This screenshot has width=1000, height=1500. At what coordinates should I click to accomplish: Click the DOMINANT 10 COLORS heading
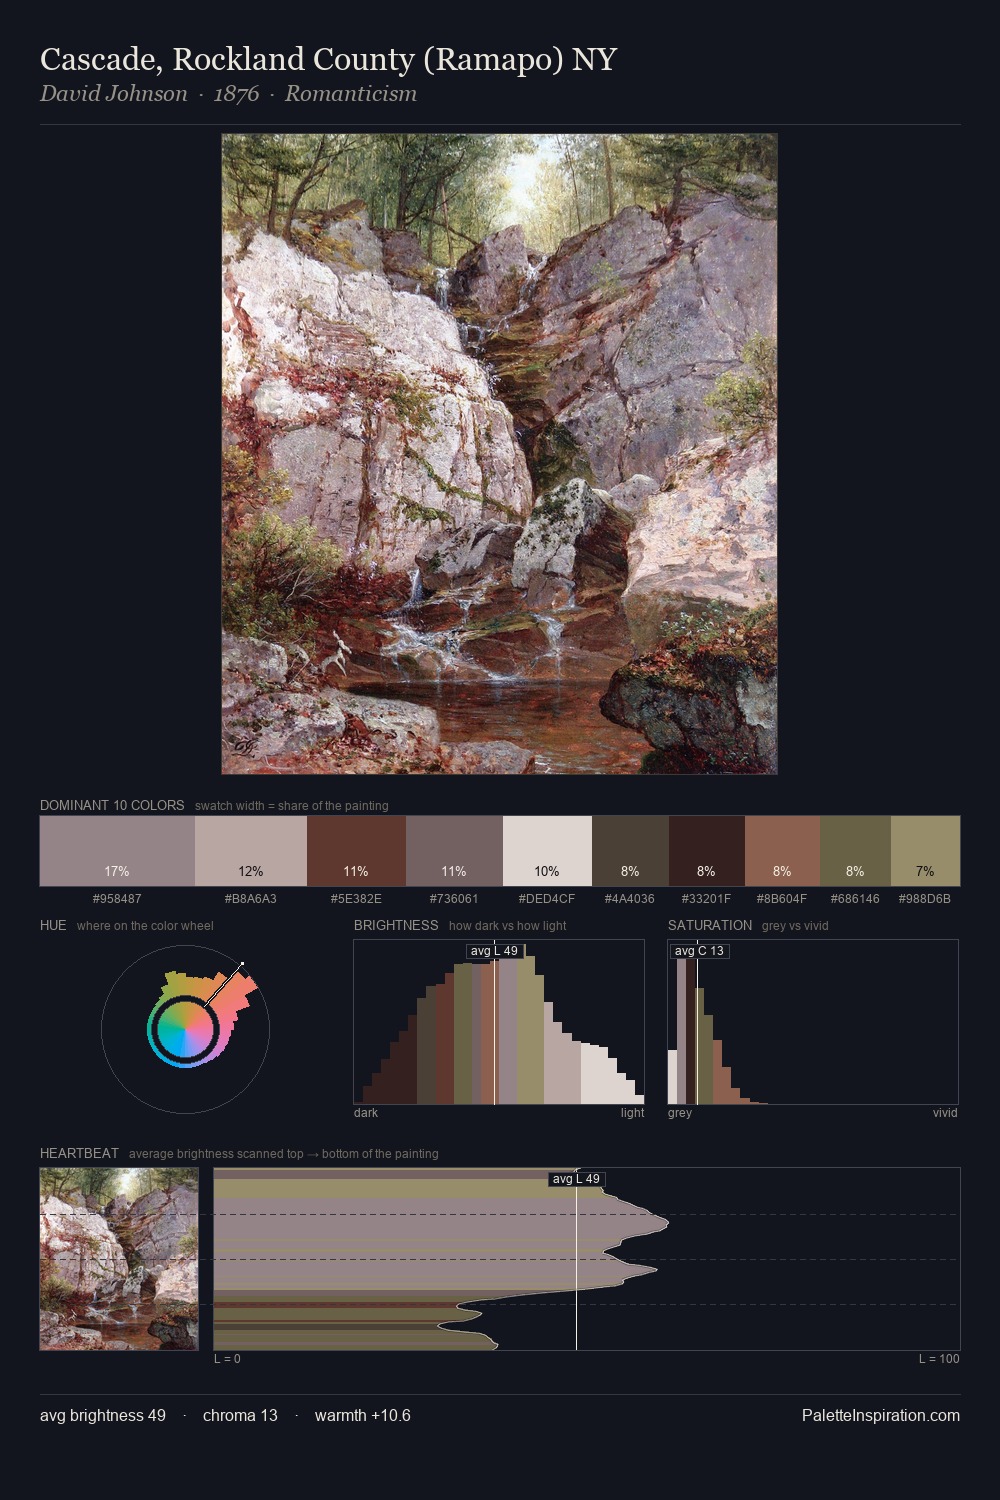coord(112,805)
